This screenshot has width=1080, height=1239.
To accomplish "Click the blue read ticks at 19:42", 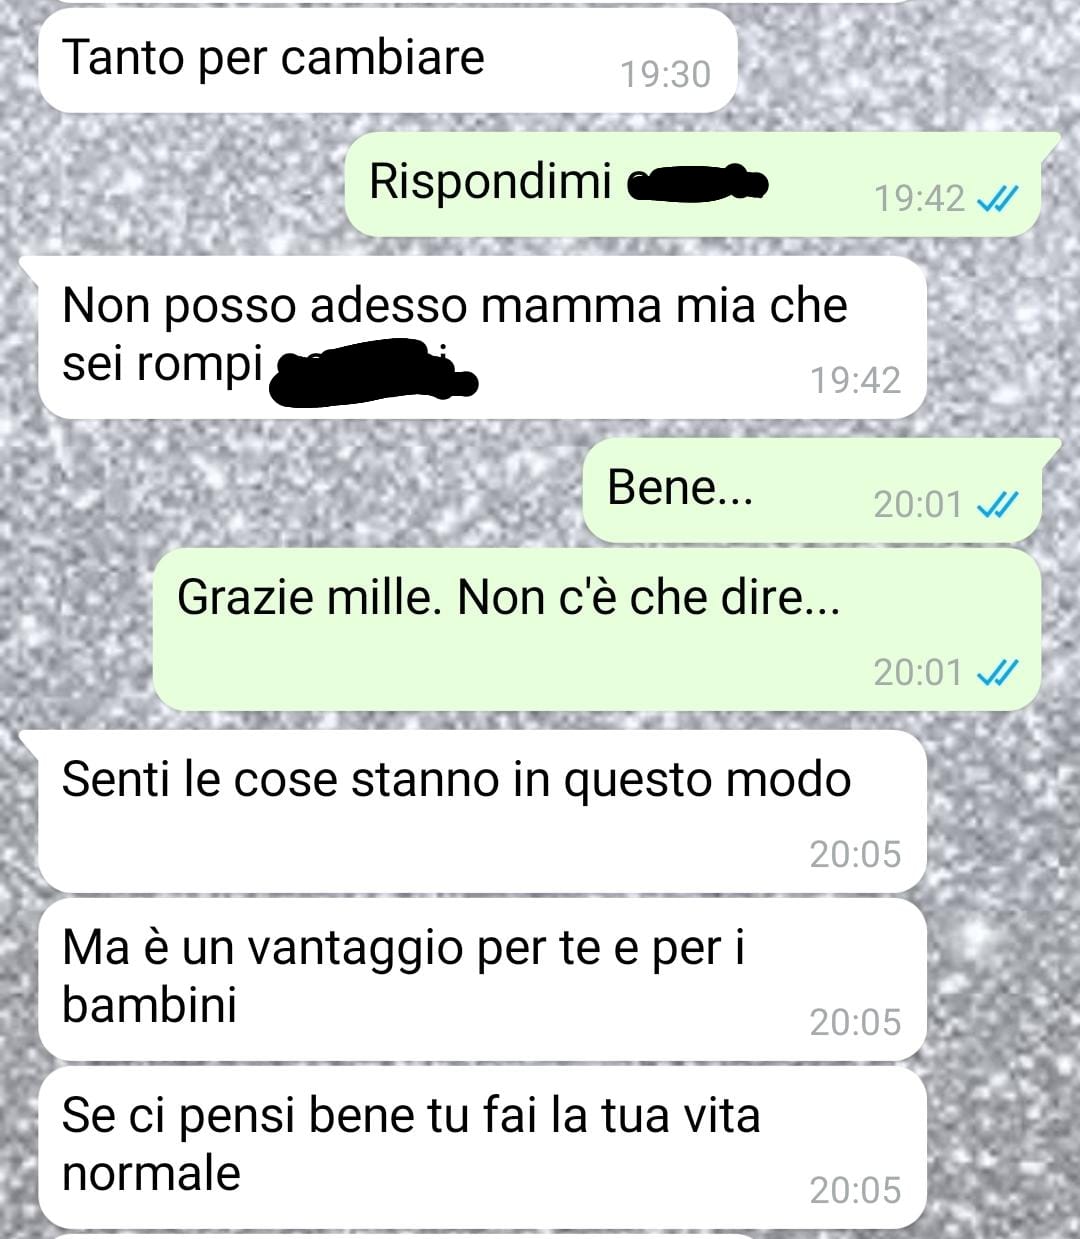I will [997, 199].
